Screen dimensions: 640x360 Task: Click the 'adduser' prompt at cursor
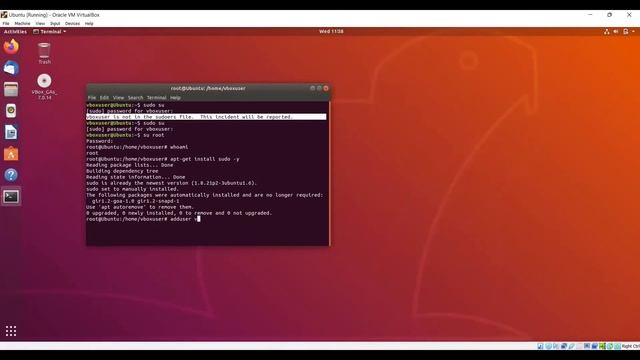pos(143,219)
